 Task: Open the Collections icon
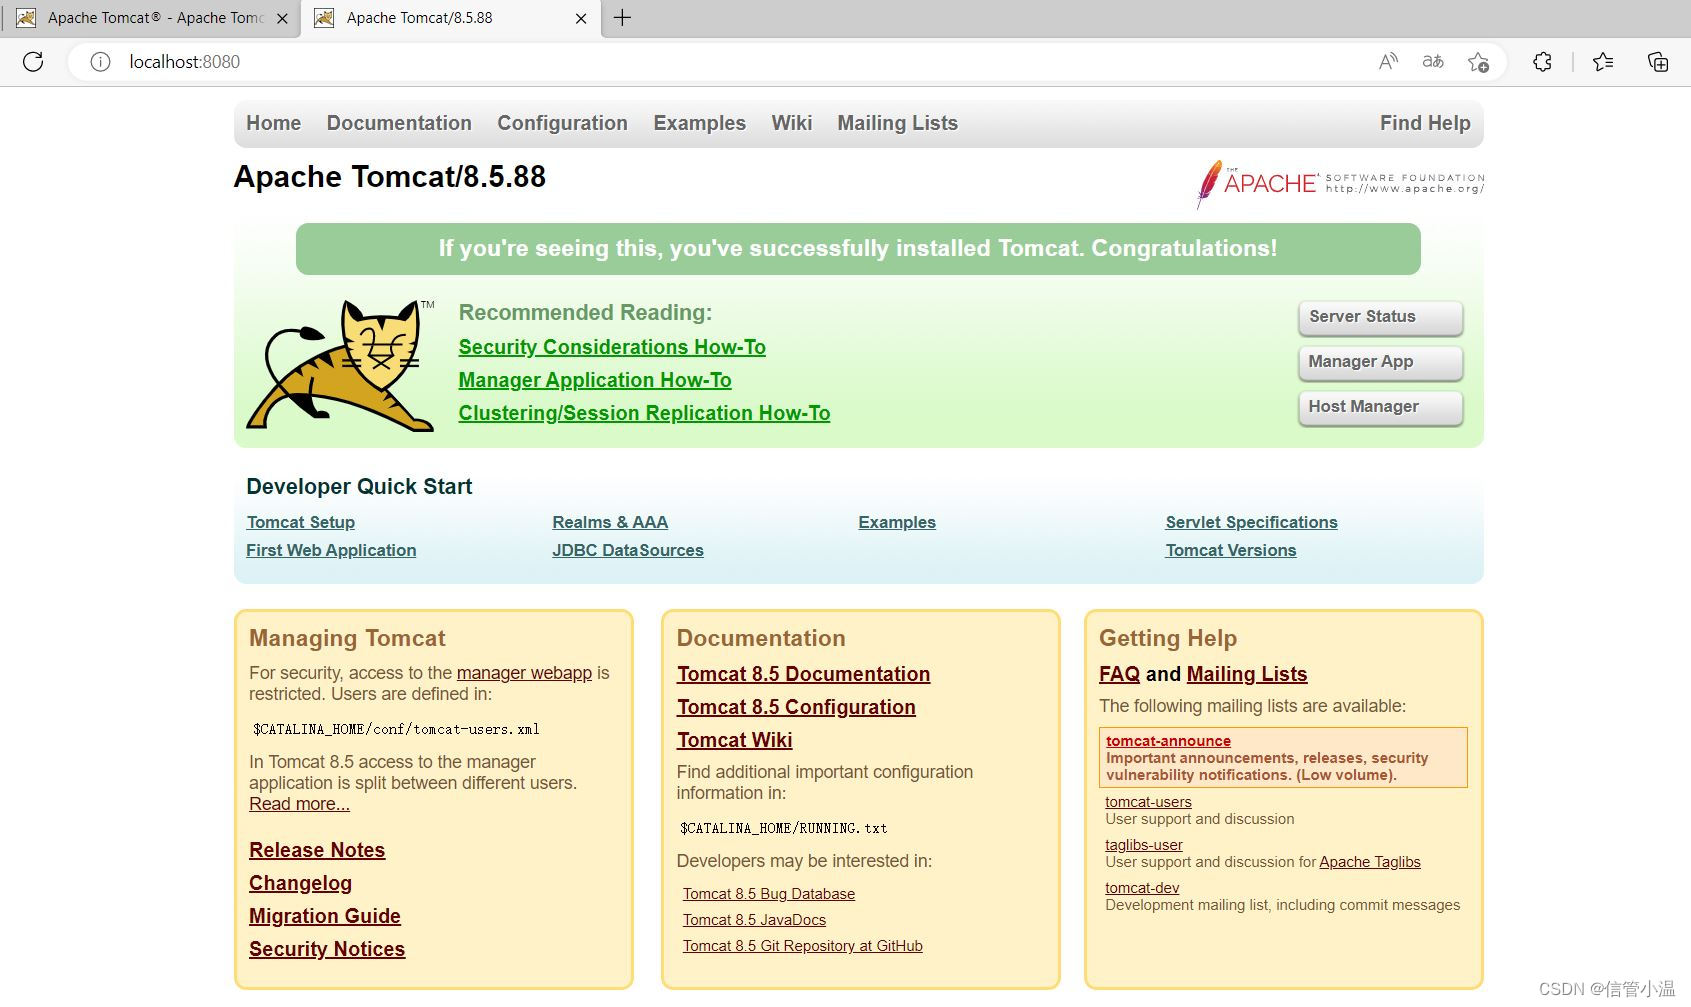point(1657,62)
